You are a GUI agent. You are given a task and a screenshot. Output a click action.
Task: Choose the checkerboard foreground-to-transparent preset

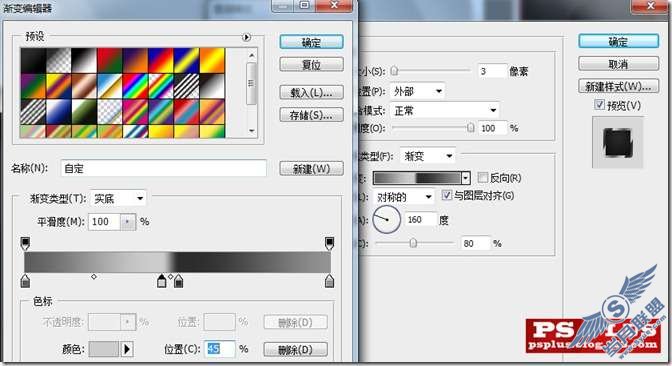[x=58, y=60]
